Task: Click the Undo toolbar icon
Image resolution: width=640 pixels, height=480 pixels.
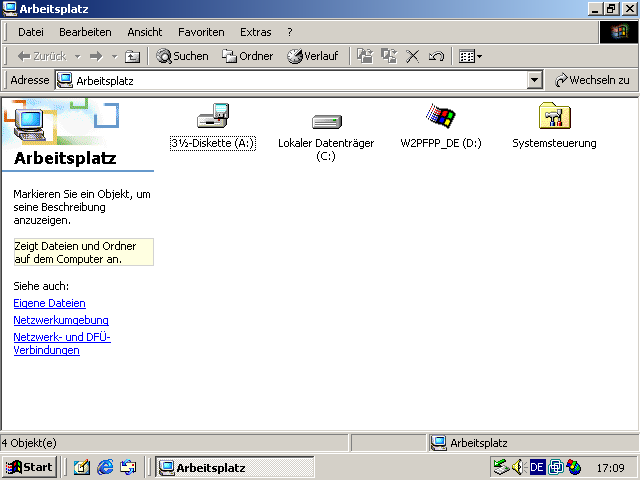Action: coord(436,56)
